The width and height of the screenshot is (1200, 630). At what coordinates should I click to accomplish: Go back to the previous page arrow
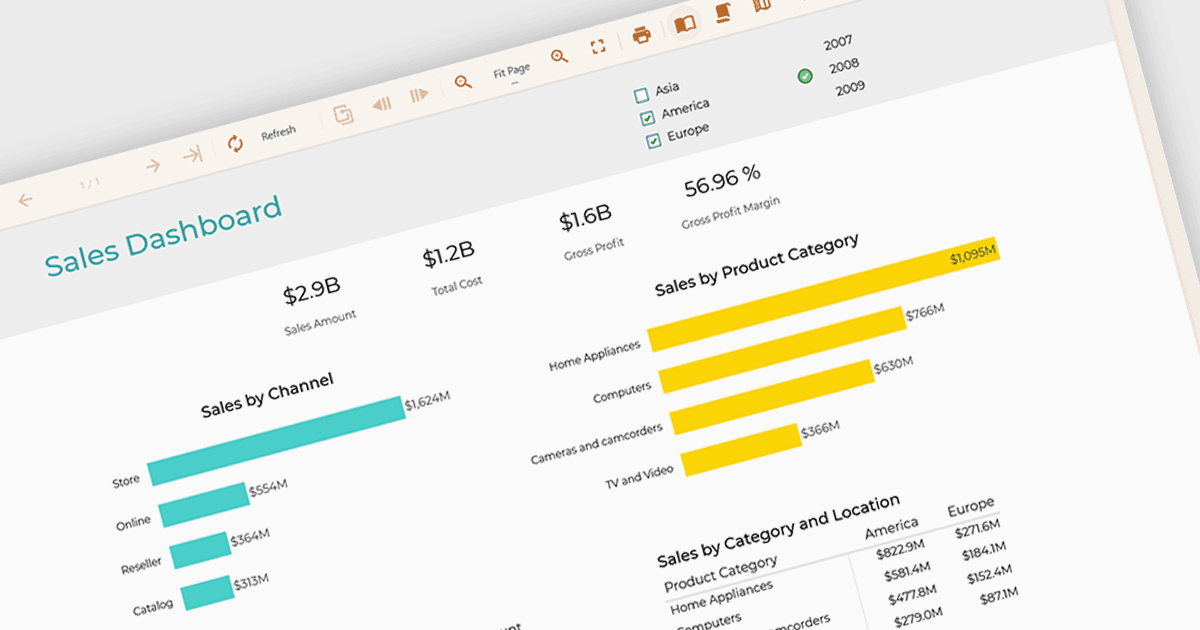[25, 200]
